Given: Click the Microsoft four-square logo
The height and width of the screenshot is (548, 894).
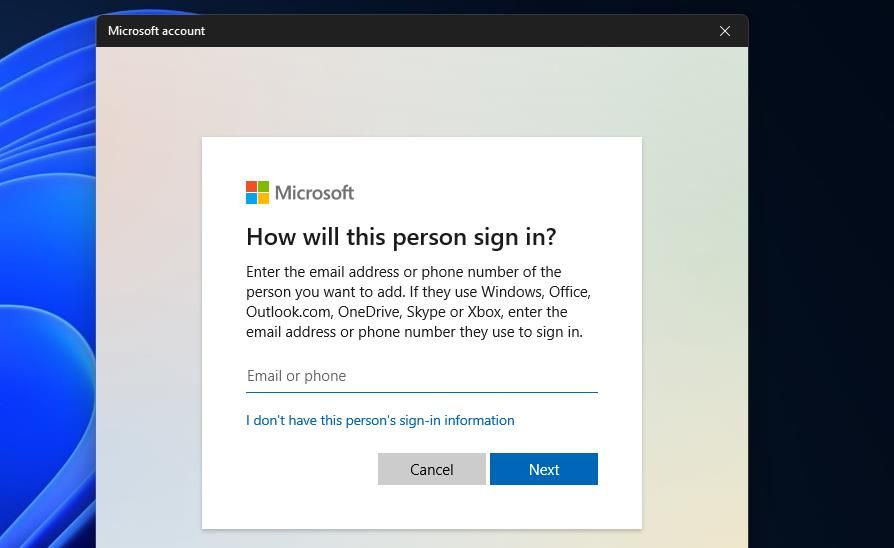Looking at the screenshot, I should click(x=257, y=193).
